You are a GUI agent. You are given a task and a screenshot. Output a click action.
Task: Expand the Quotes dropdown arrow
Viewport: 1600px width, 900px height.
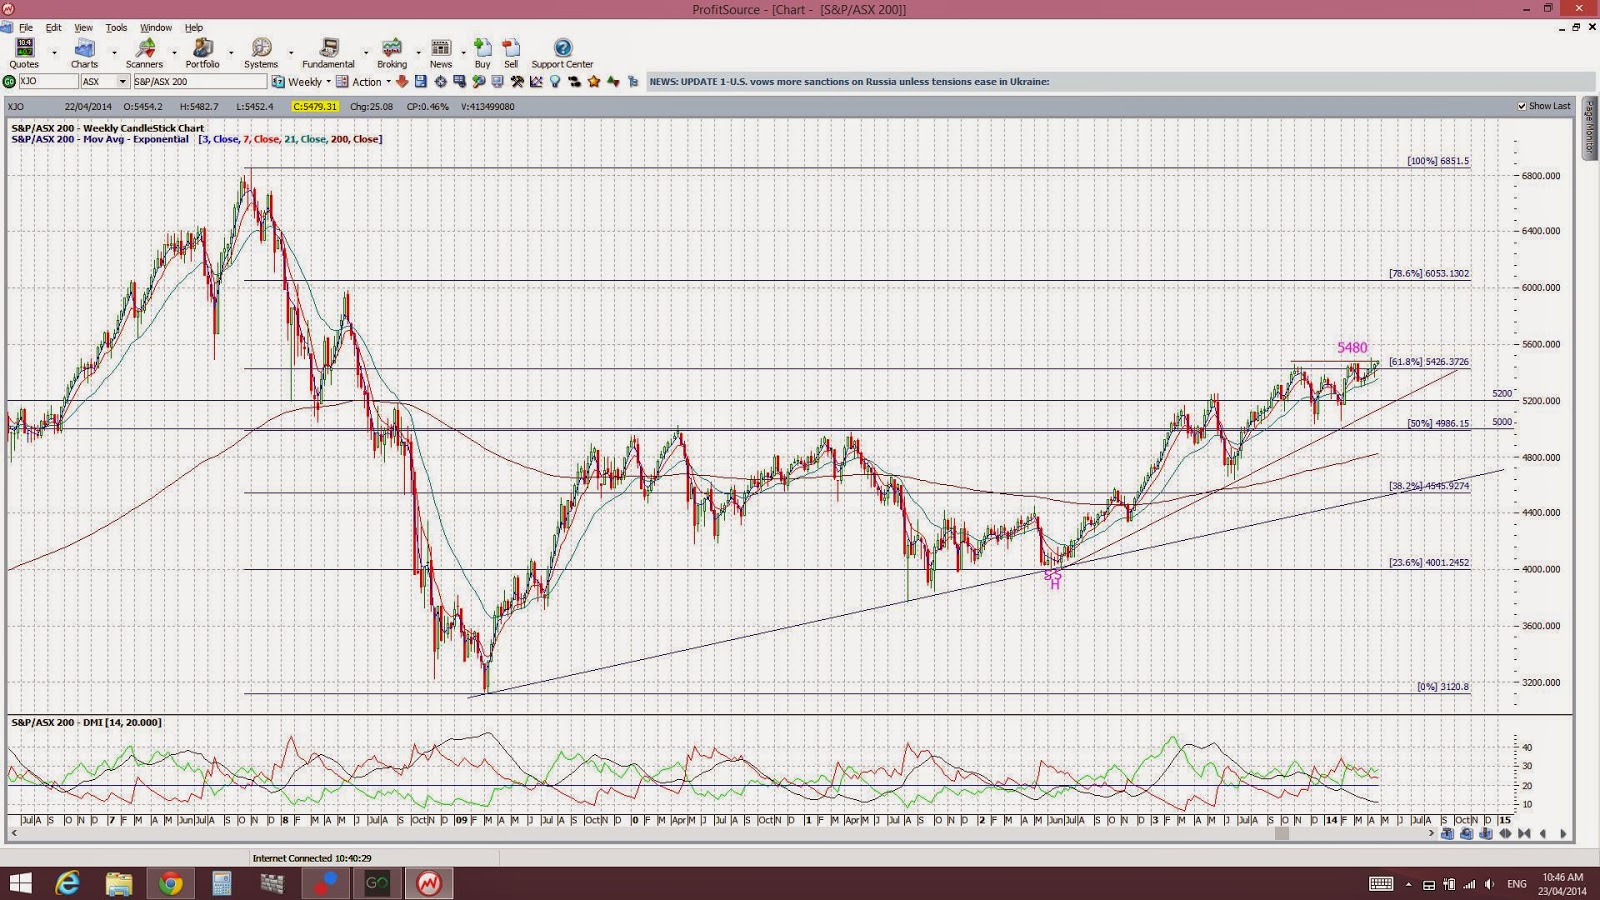54,53
